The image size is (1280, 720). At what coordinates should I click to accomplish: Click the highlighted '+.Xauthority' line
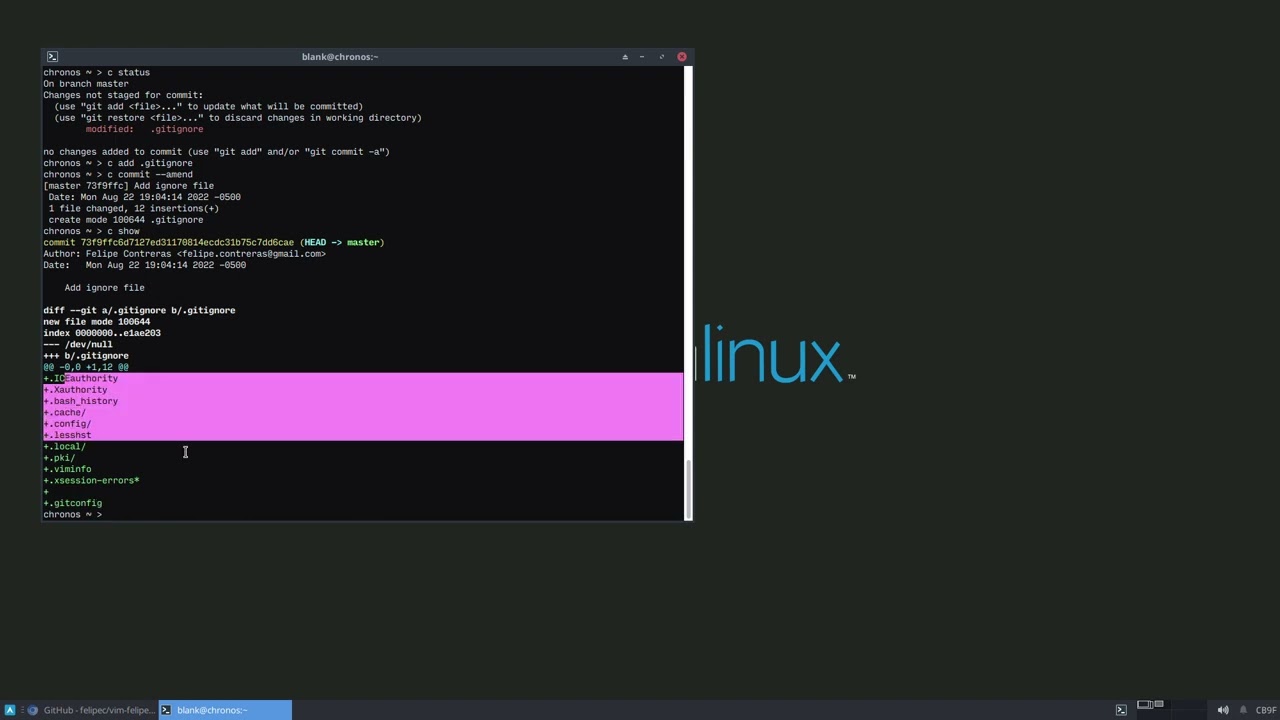(x=75, y=390)
